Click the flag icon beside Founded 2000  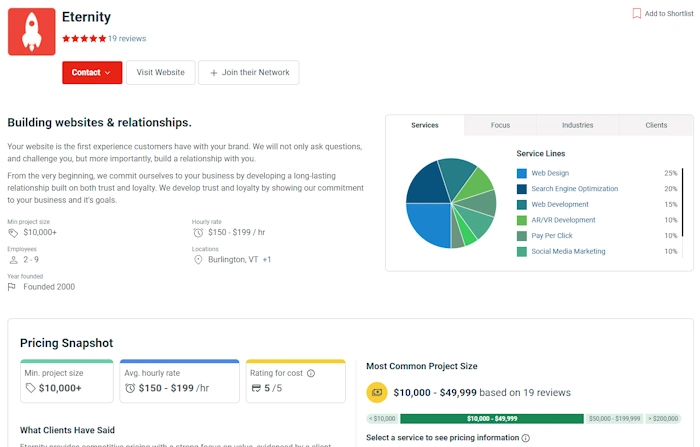click(x=12, y=287)
